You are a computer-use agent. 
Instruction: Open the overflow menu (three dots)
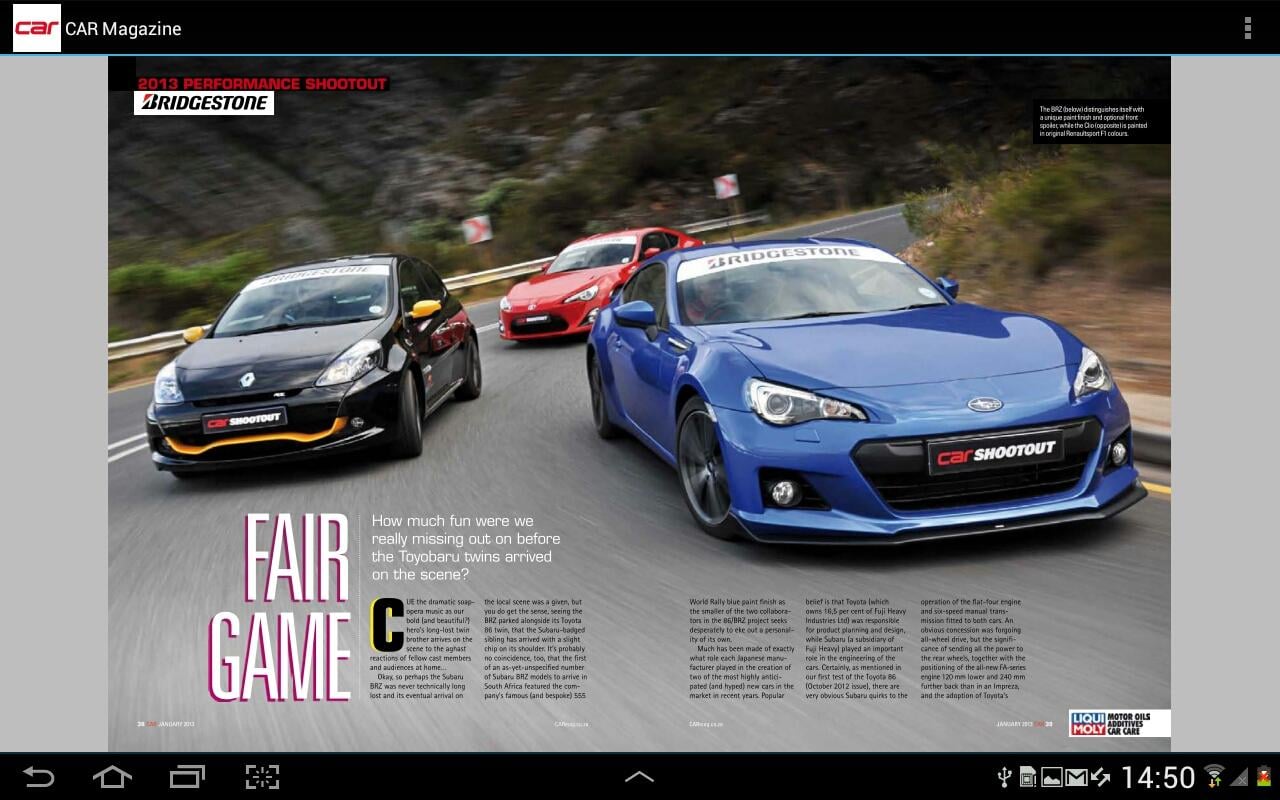1247,28
